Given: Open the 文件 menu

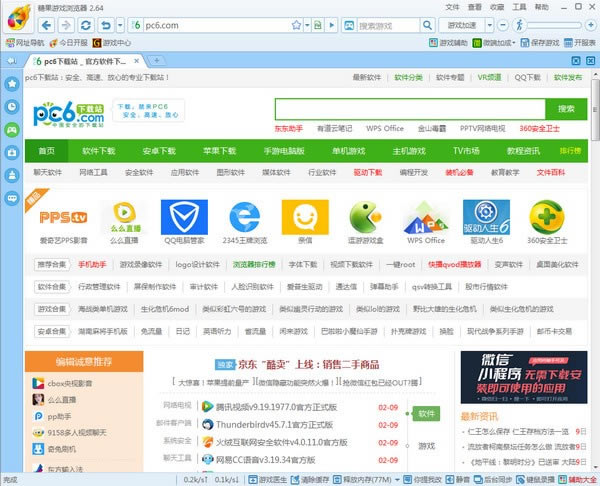Looking at the screenshot, I should 452,7.
